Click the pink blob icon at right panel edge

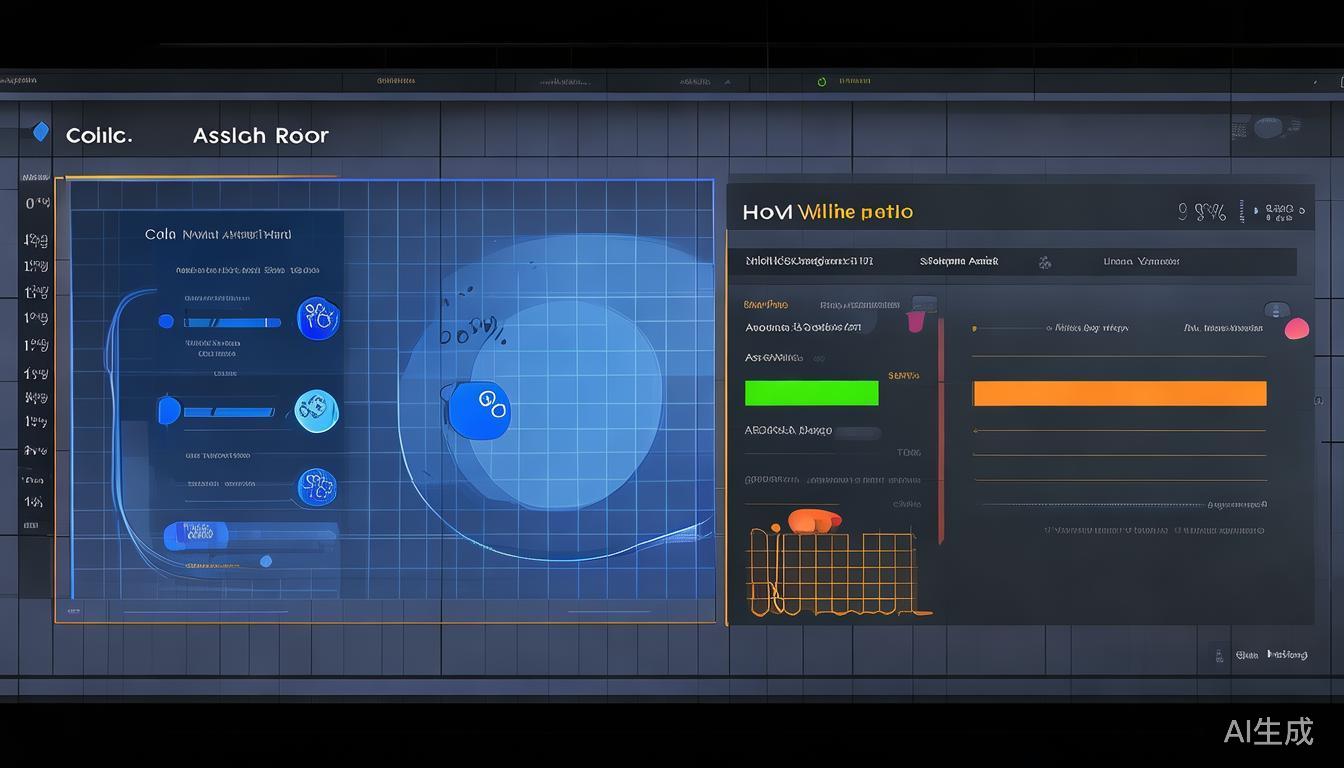(x=1296, y=328)
